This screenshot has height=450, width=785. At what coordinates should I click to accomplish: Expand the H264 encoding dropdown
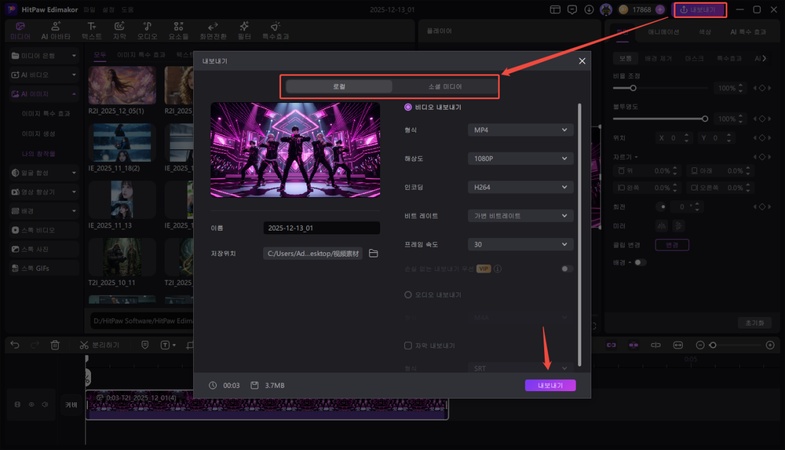click(520, 187)
